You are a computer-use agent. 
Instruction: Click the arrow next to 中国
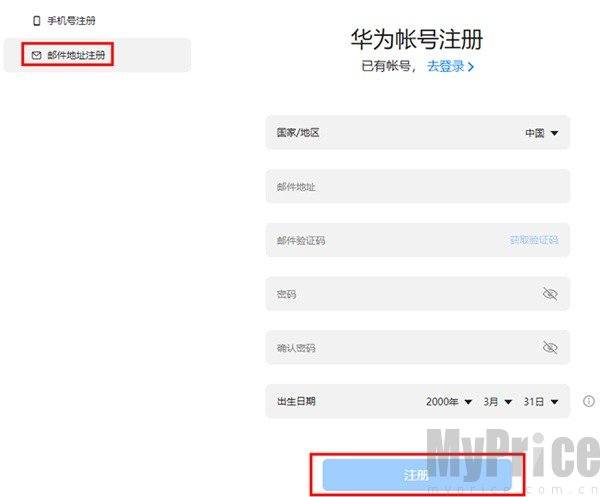coord(554,133)
